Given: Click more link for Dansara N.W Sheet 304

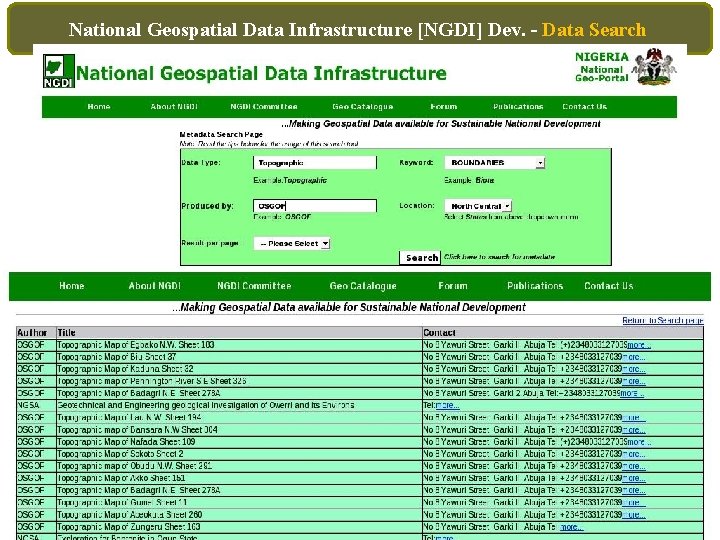Looking at the screenshot, I should [634, 430].
